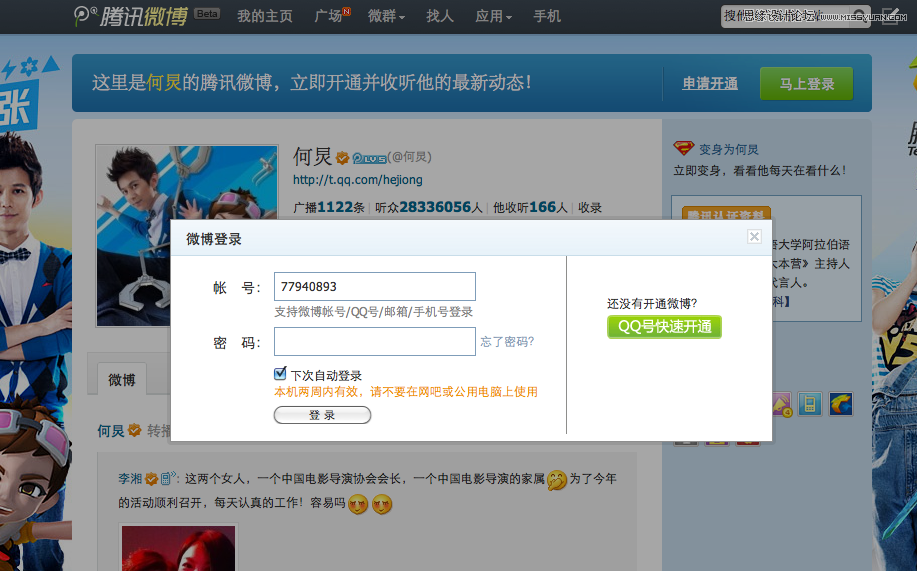This screenshot has height=571, width=917.
Task: Open 手机 in the navigation bar
Action: [547, 16]
